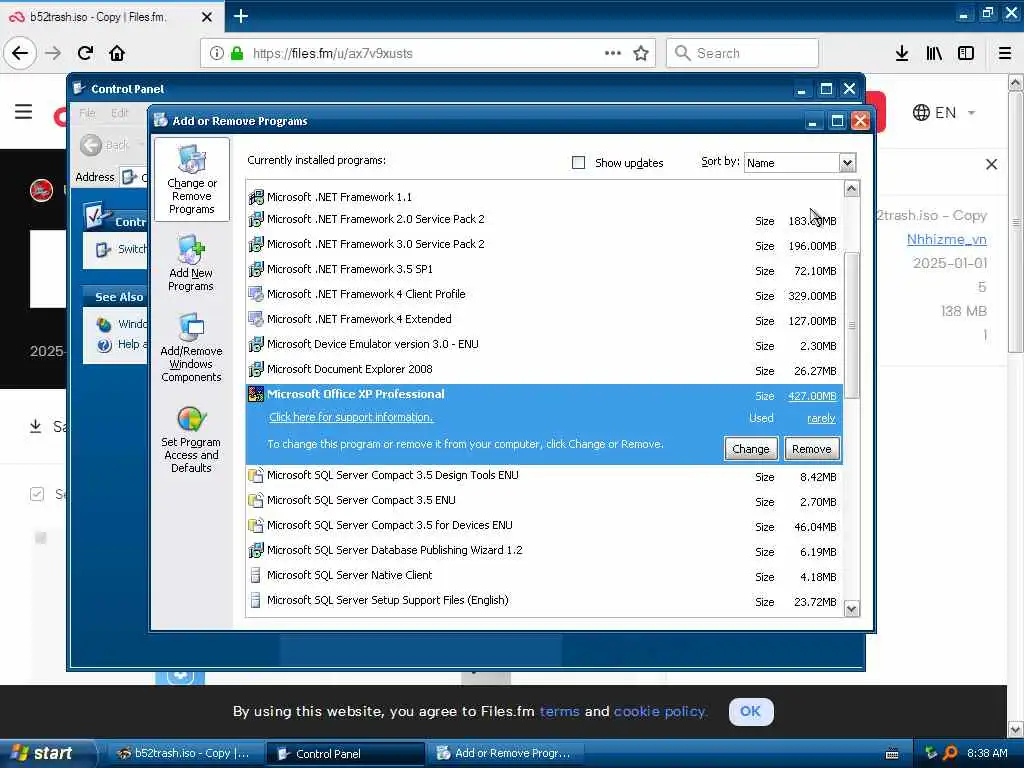Click Microsoft .NET Framework 1.1 icon
This screenshot has width=1024, height=768.
tap(256, 197)
